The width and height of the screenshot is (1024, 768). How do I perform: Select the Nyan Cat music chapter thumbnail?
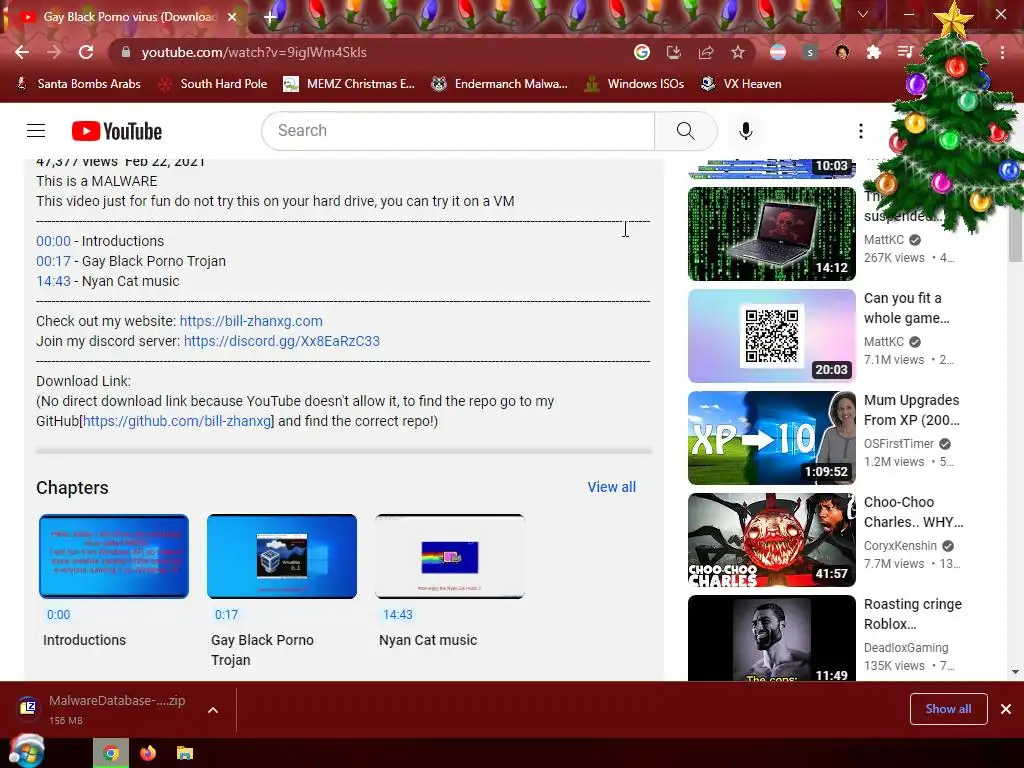pyautogui.click(x=450, y=556)
